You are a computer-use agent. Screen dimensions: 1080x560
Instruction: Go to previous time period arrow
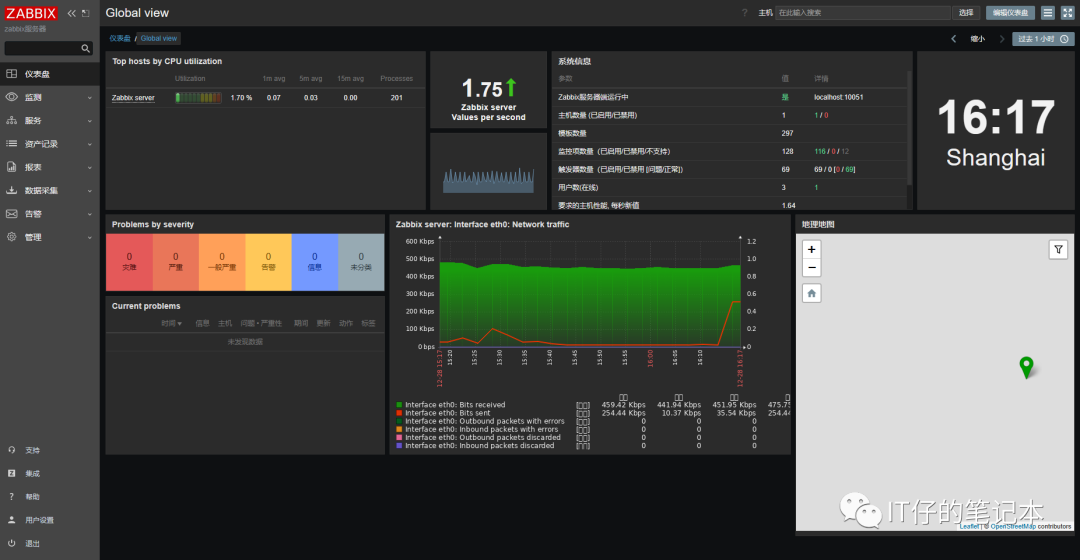click(x=954, y=39)
